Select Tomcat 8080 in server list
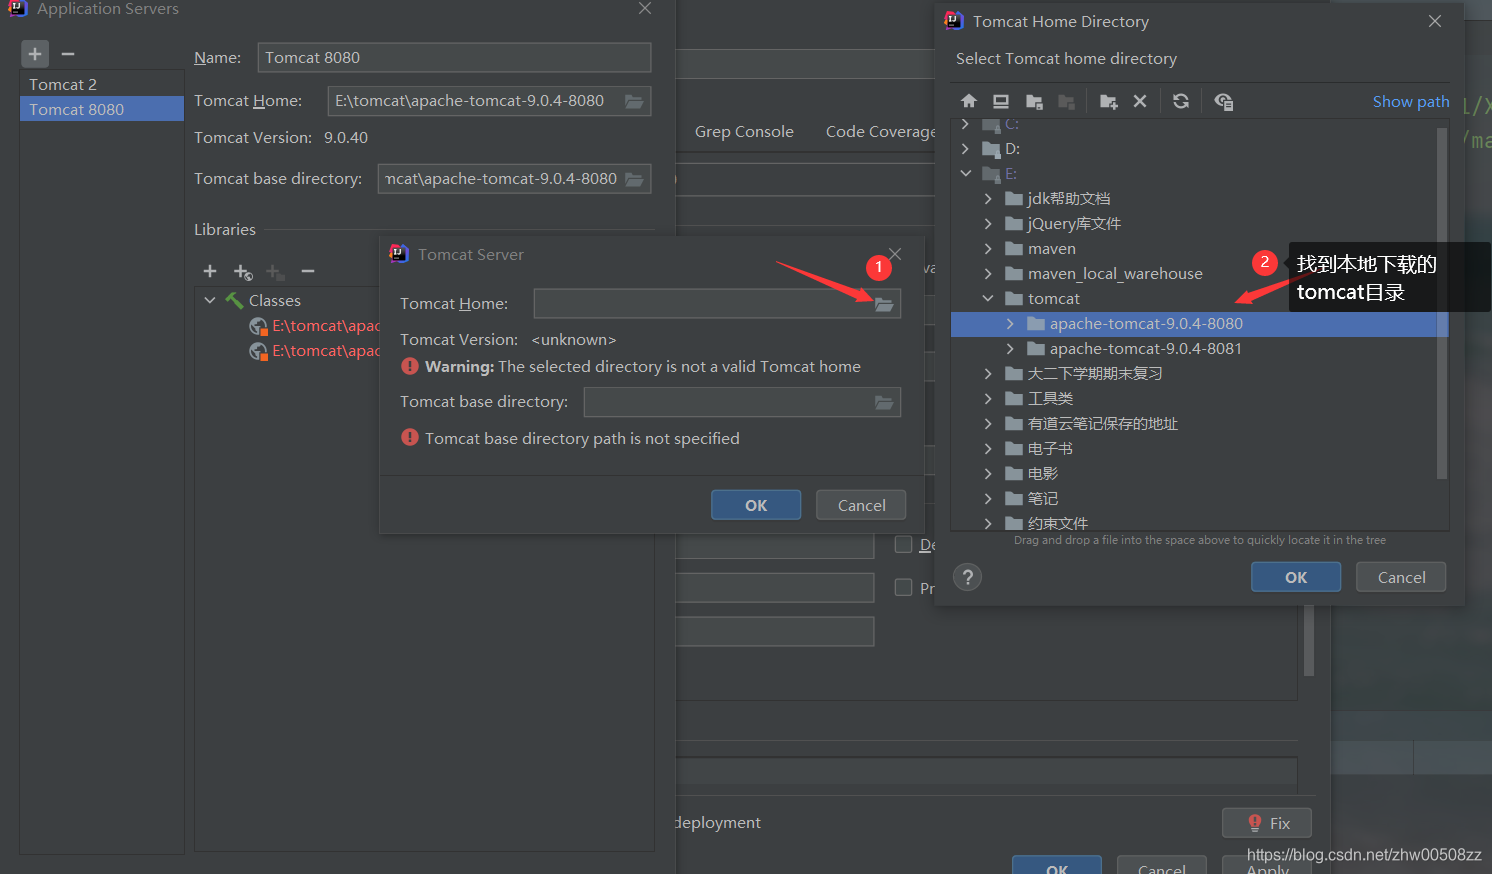Viewport: 1492px width, 874px height. 102,109
